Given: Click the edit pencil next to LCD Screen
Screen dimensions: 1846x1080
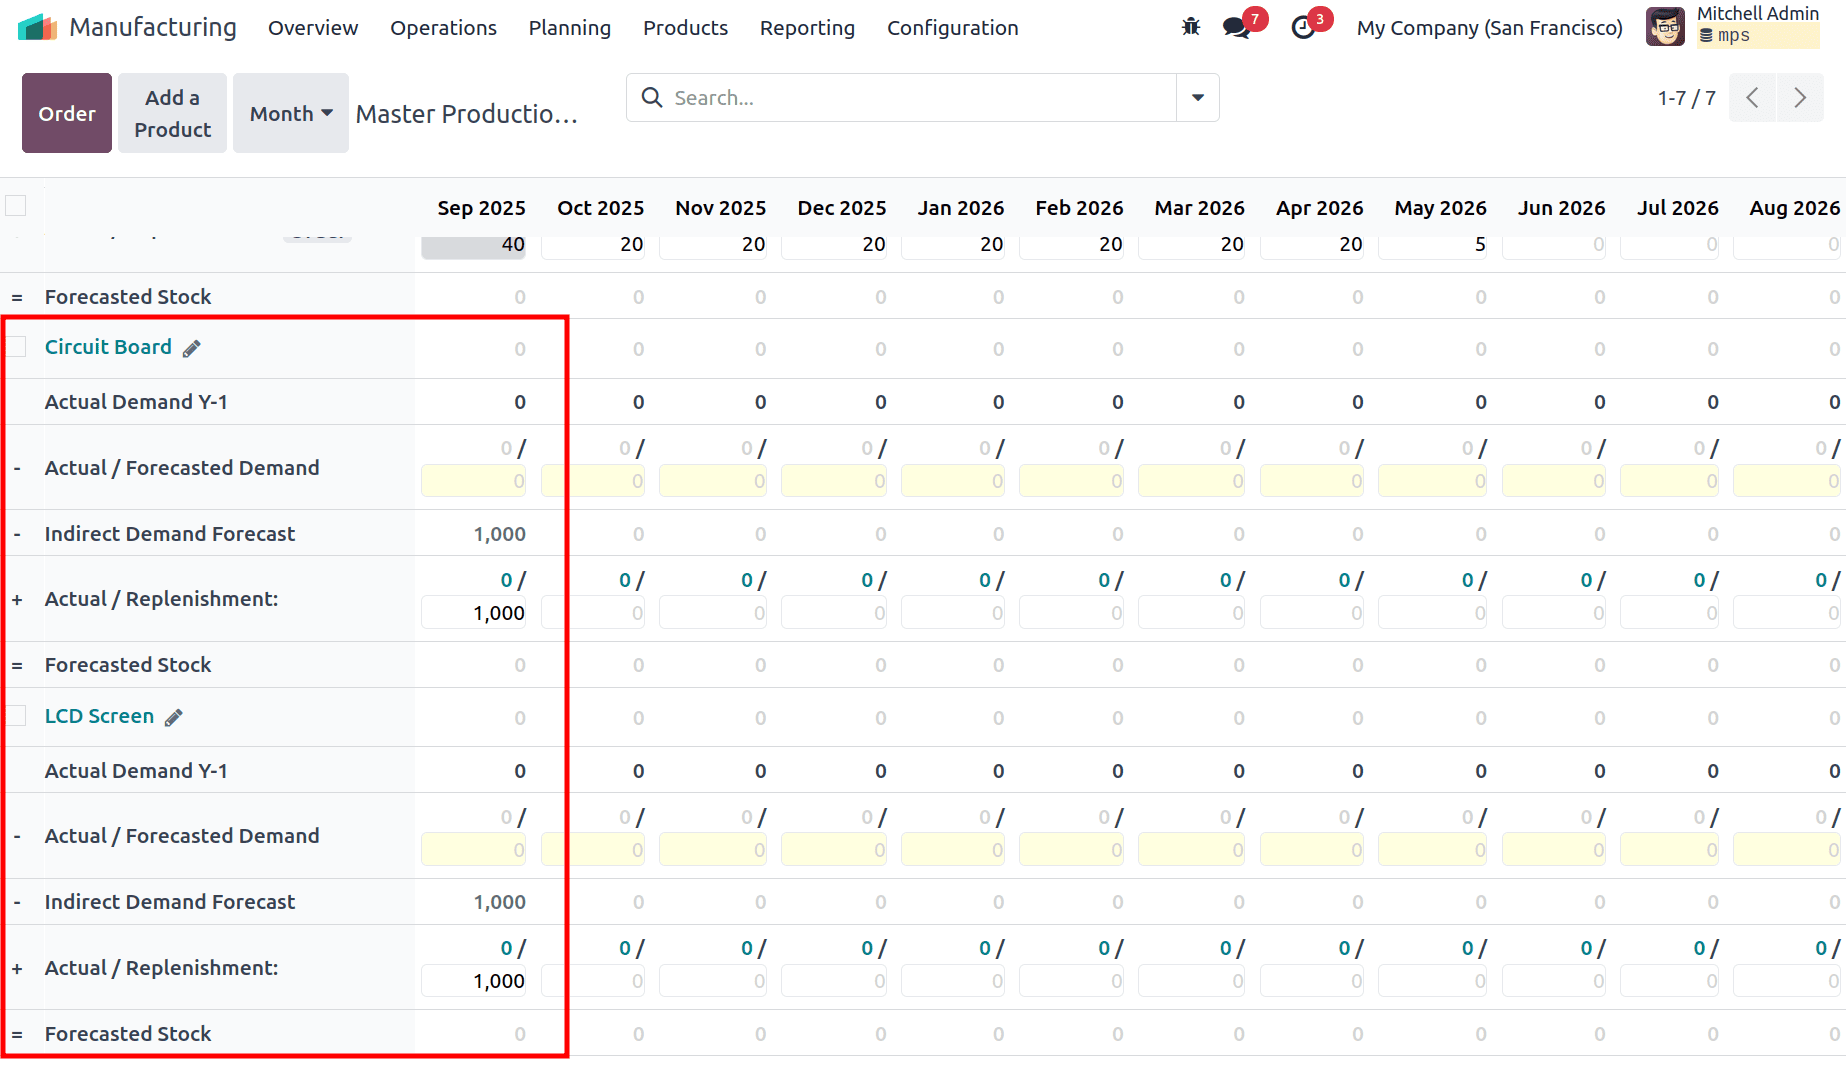Looking at the screenshot, I should 172,717.
